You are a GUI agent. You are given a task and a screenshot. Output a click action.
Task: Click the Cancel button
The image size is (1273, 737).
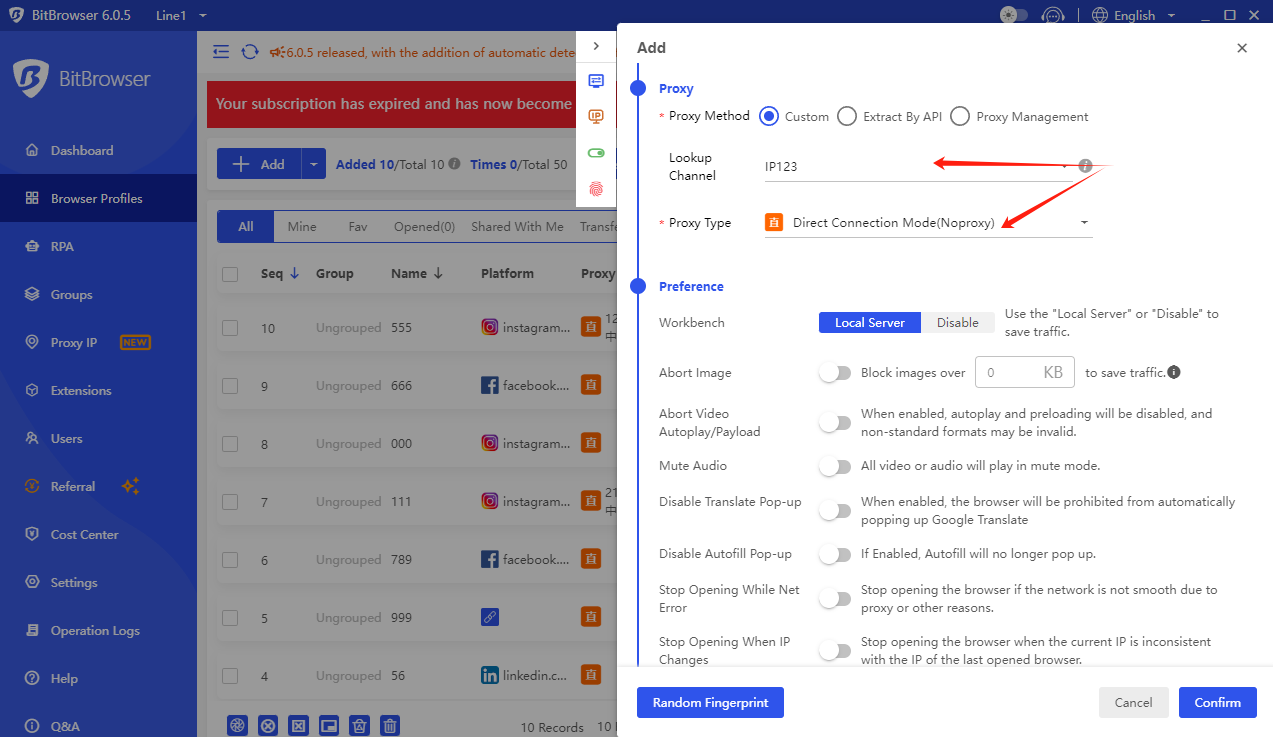point(1133,702)
